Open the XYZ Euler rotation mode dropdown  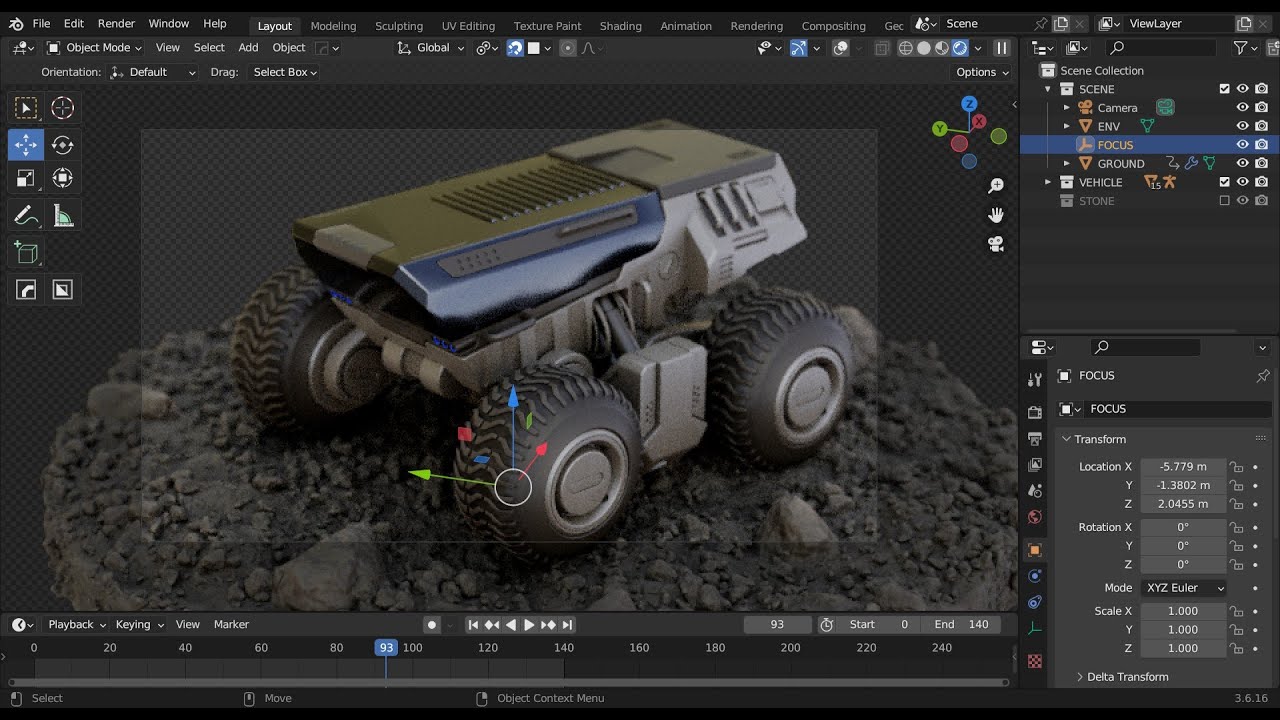1184,588
